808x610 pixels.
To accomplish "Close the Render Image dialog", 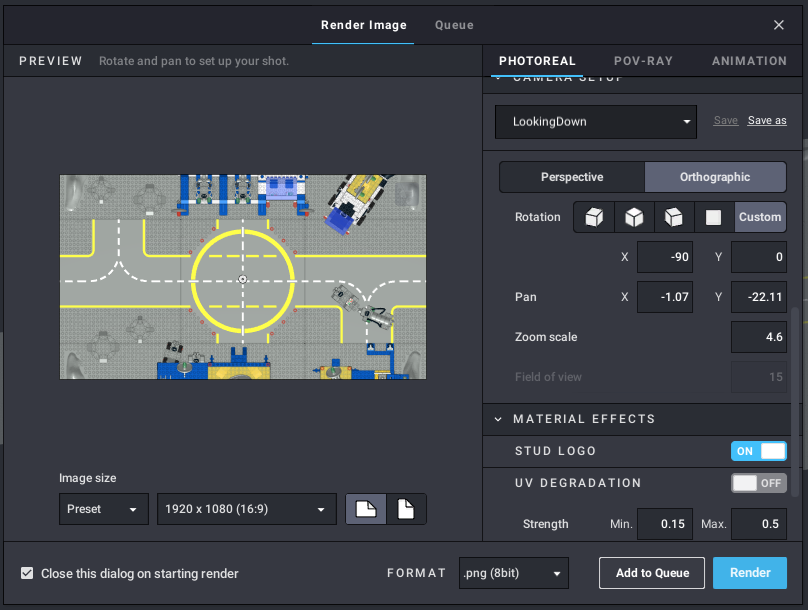I will click(x=779, y=25).
